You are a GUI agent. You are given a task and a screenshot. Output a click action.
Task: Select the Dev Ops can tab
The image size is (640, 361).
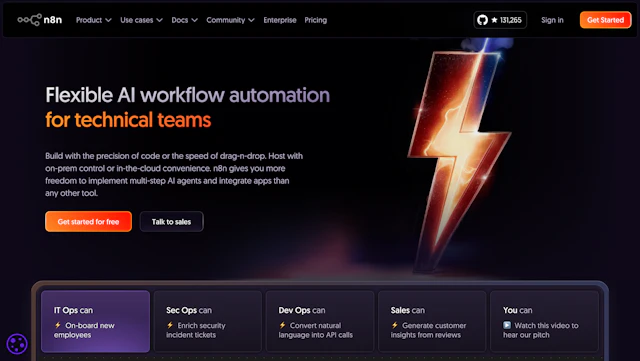click(x=320, y=321)
